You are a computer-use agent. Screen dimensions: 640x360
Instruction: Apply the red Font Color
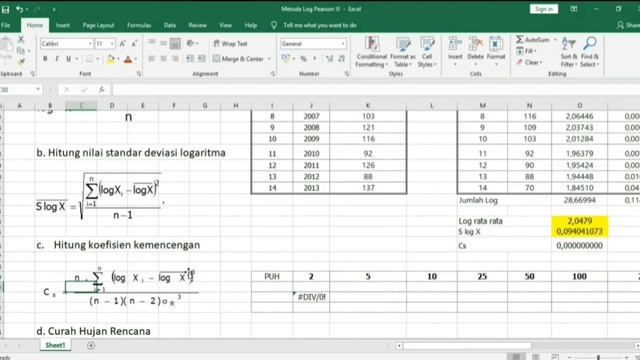128,59
